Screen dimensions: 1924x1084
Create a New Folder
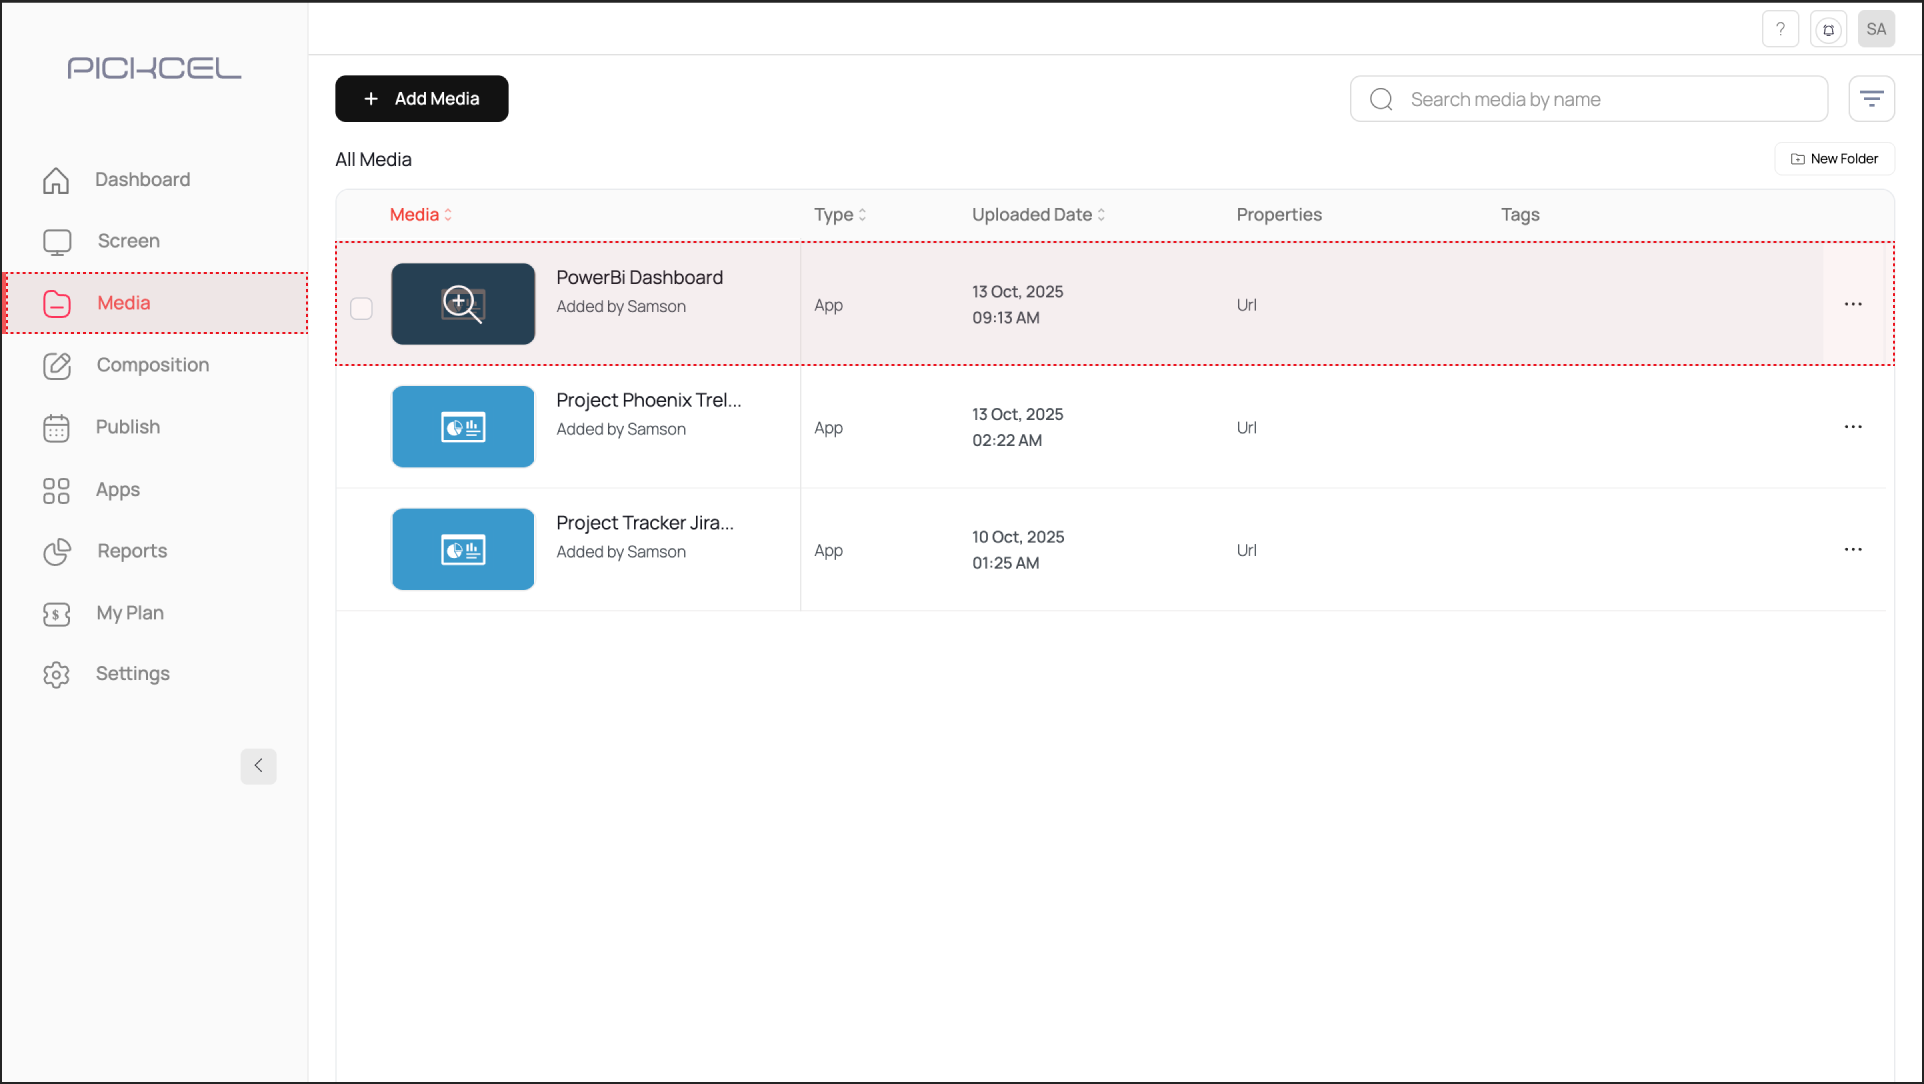[x=1834, y=159]
